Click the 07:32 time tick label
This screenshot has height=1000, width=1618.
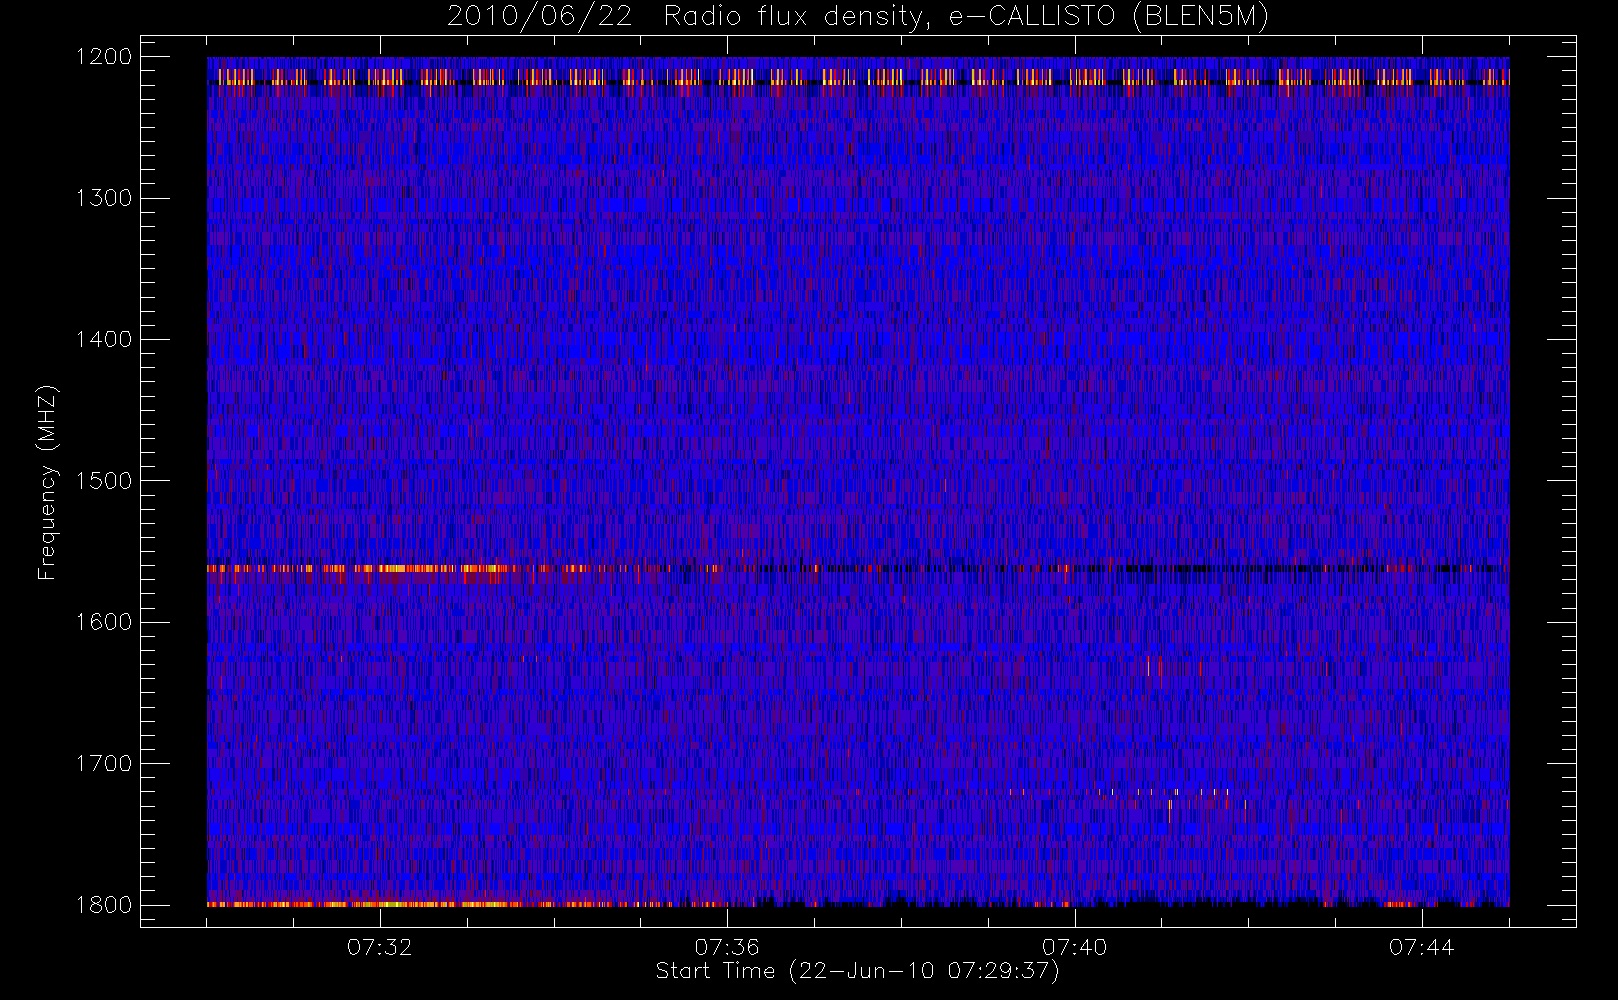[x=380, y=947]
